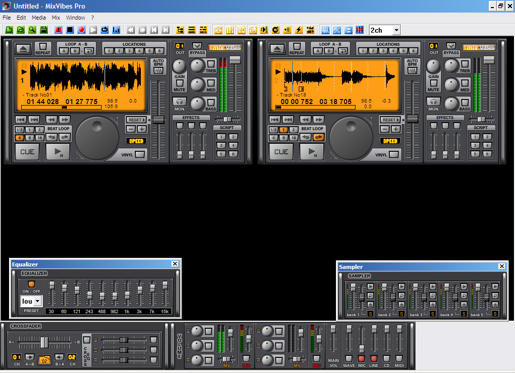Click the green magnifier search toolbar icon
Viewport: 515px width, 373px height.
(x=32, y=30)
